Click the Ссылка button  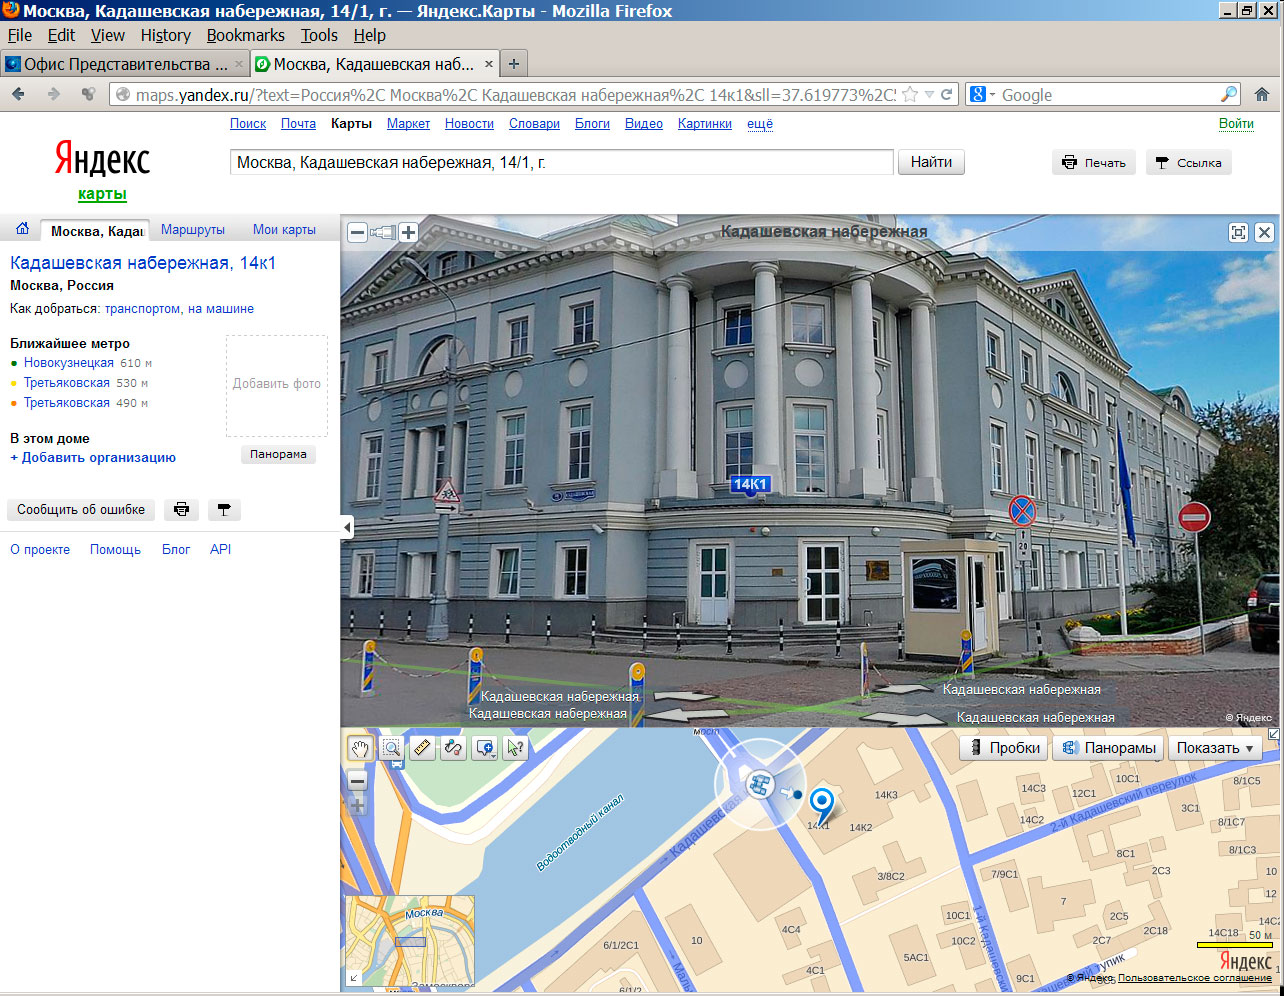click(1188, 163)
